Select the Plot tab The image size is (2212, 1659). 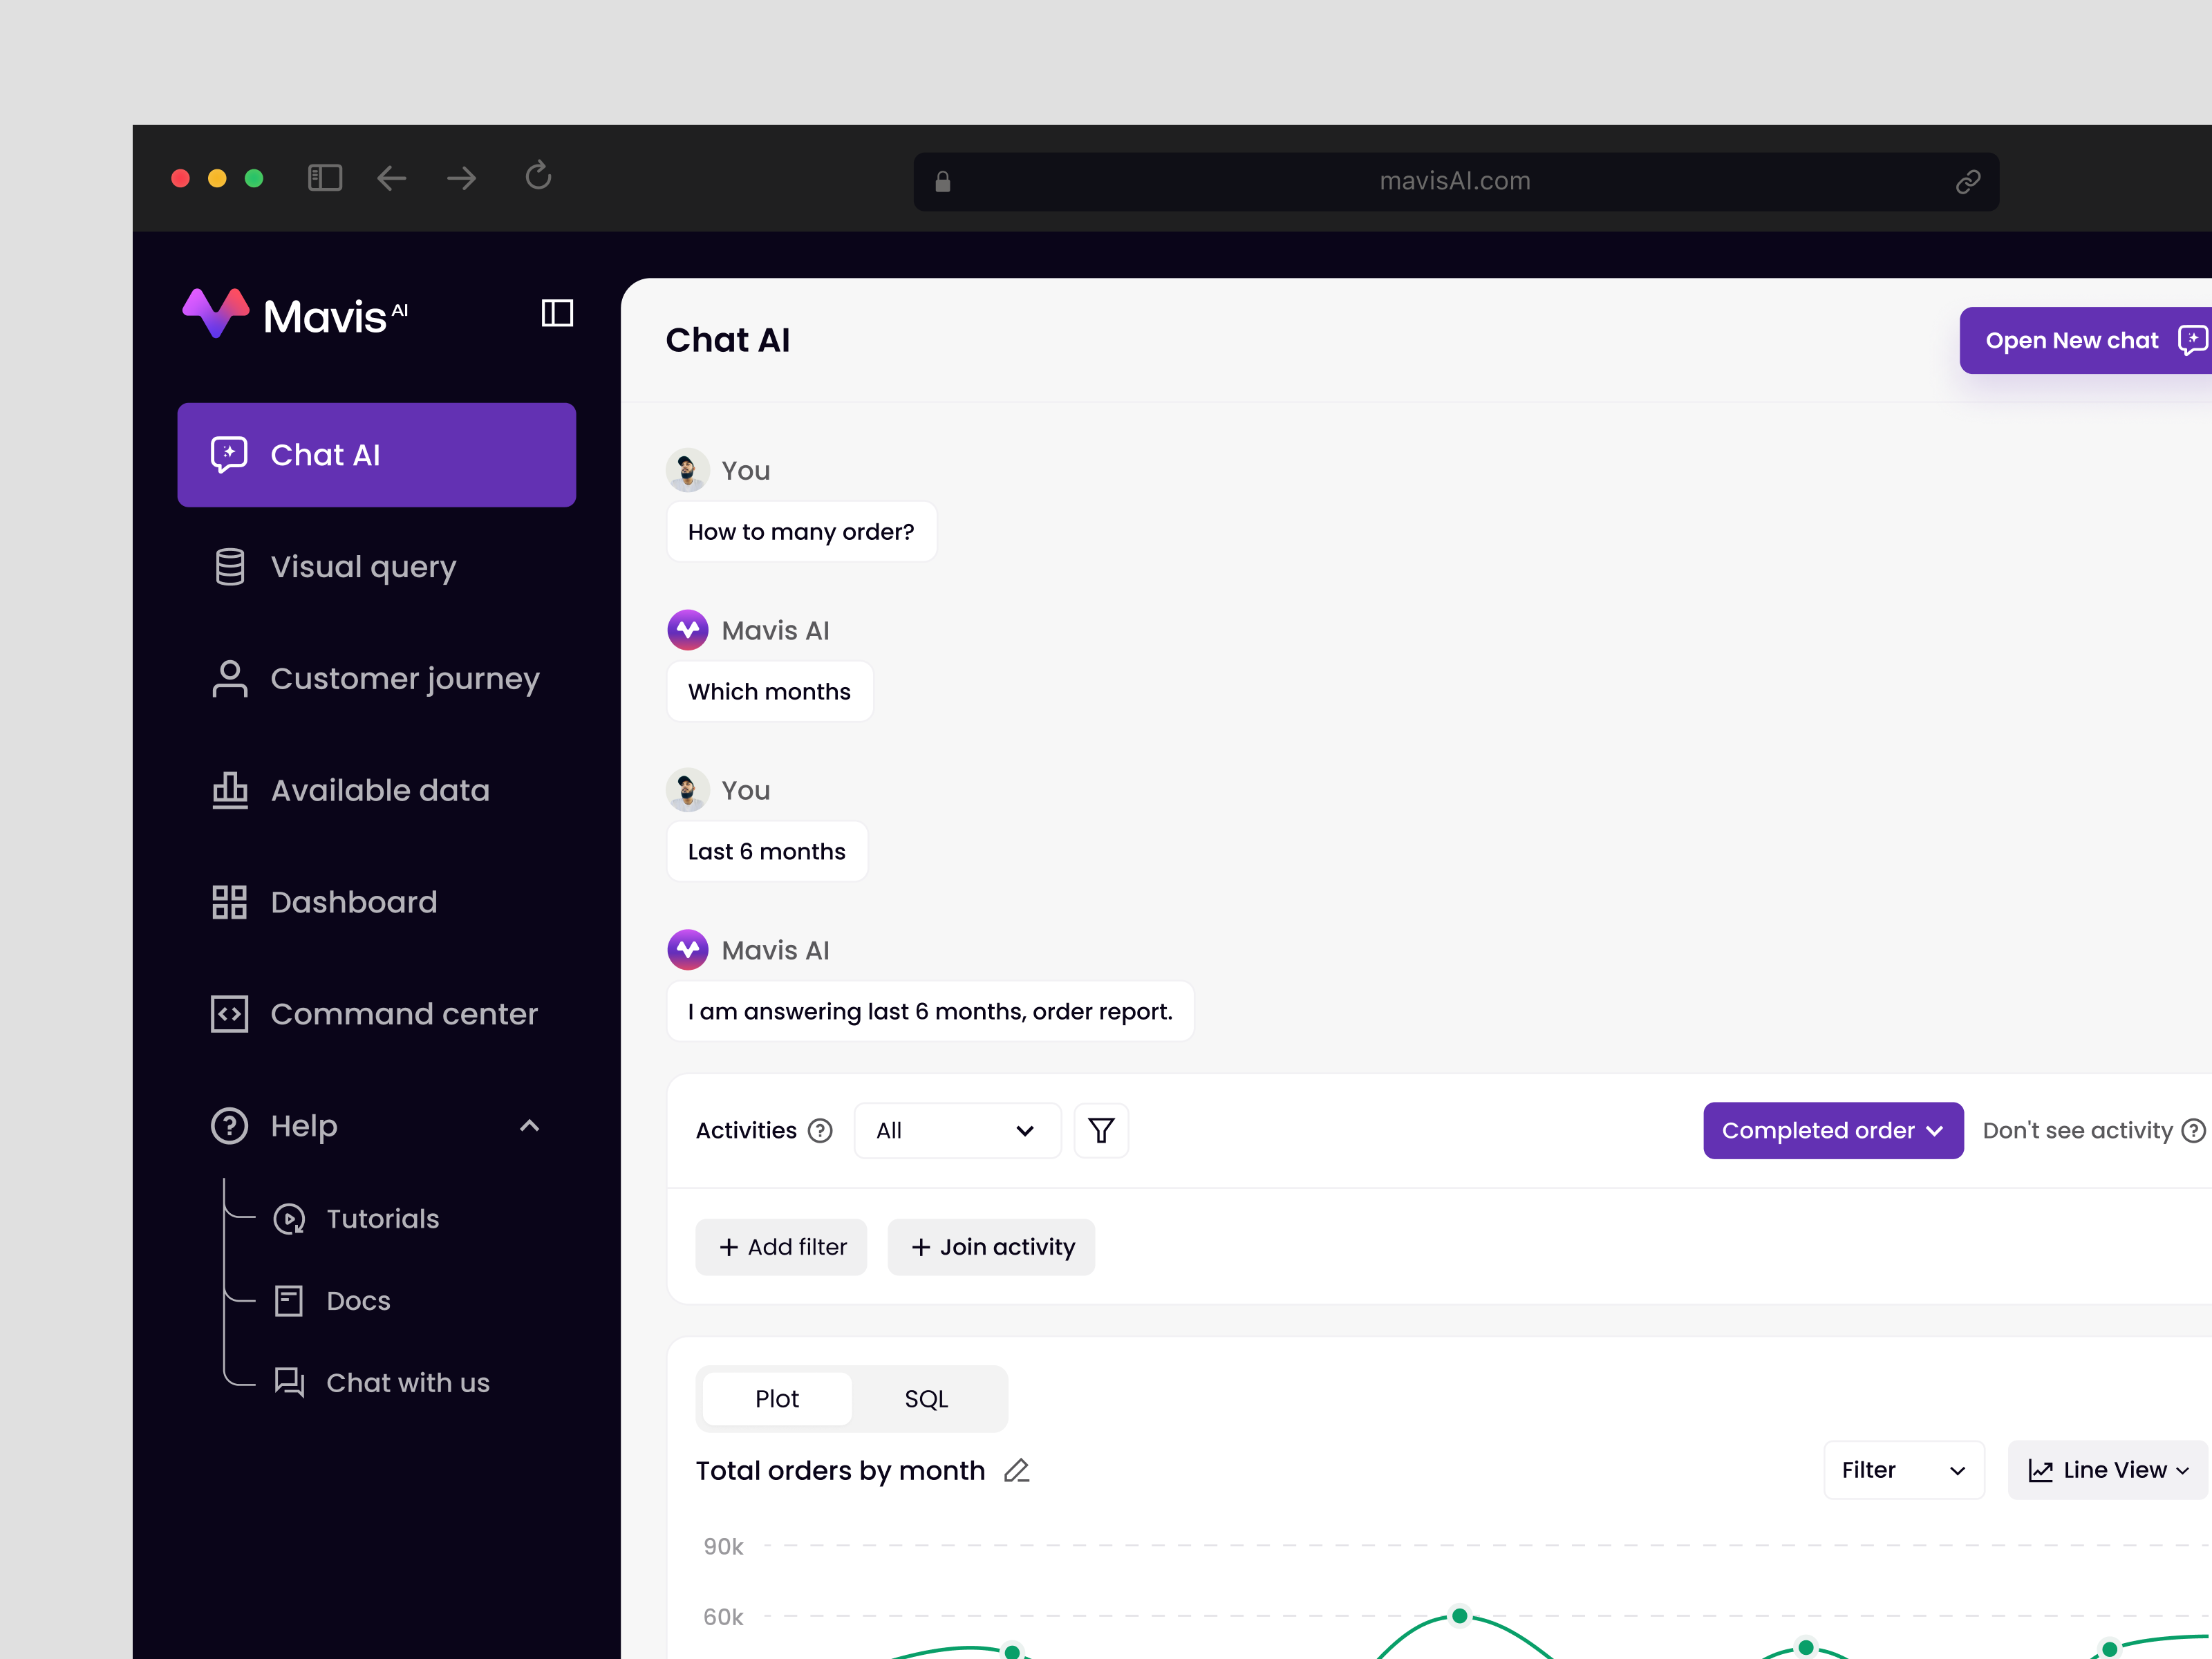(776, 1399)
